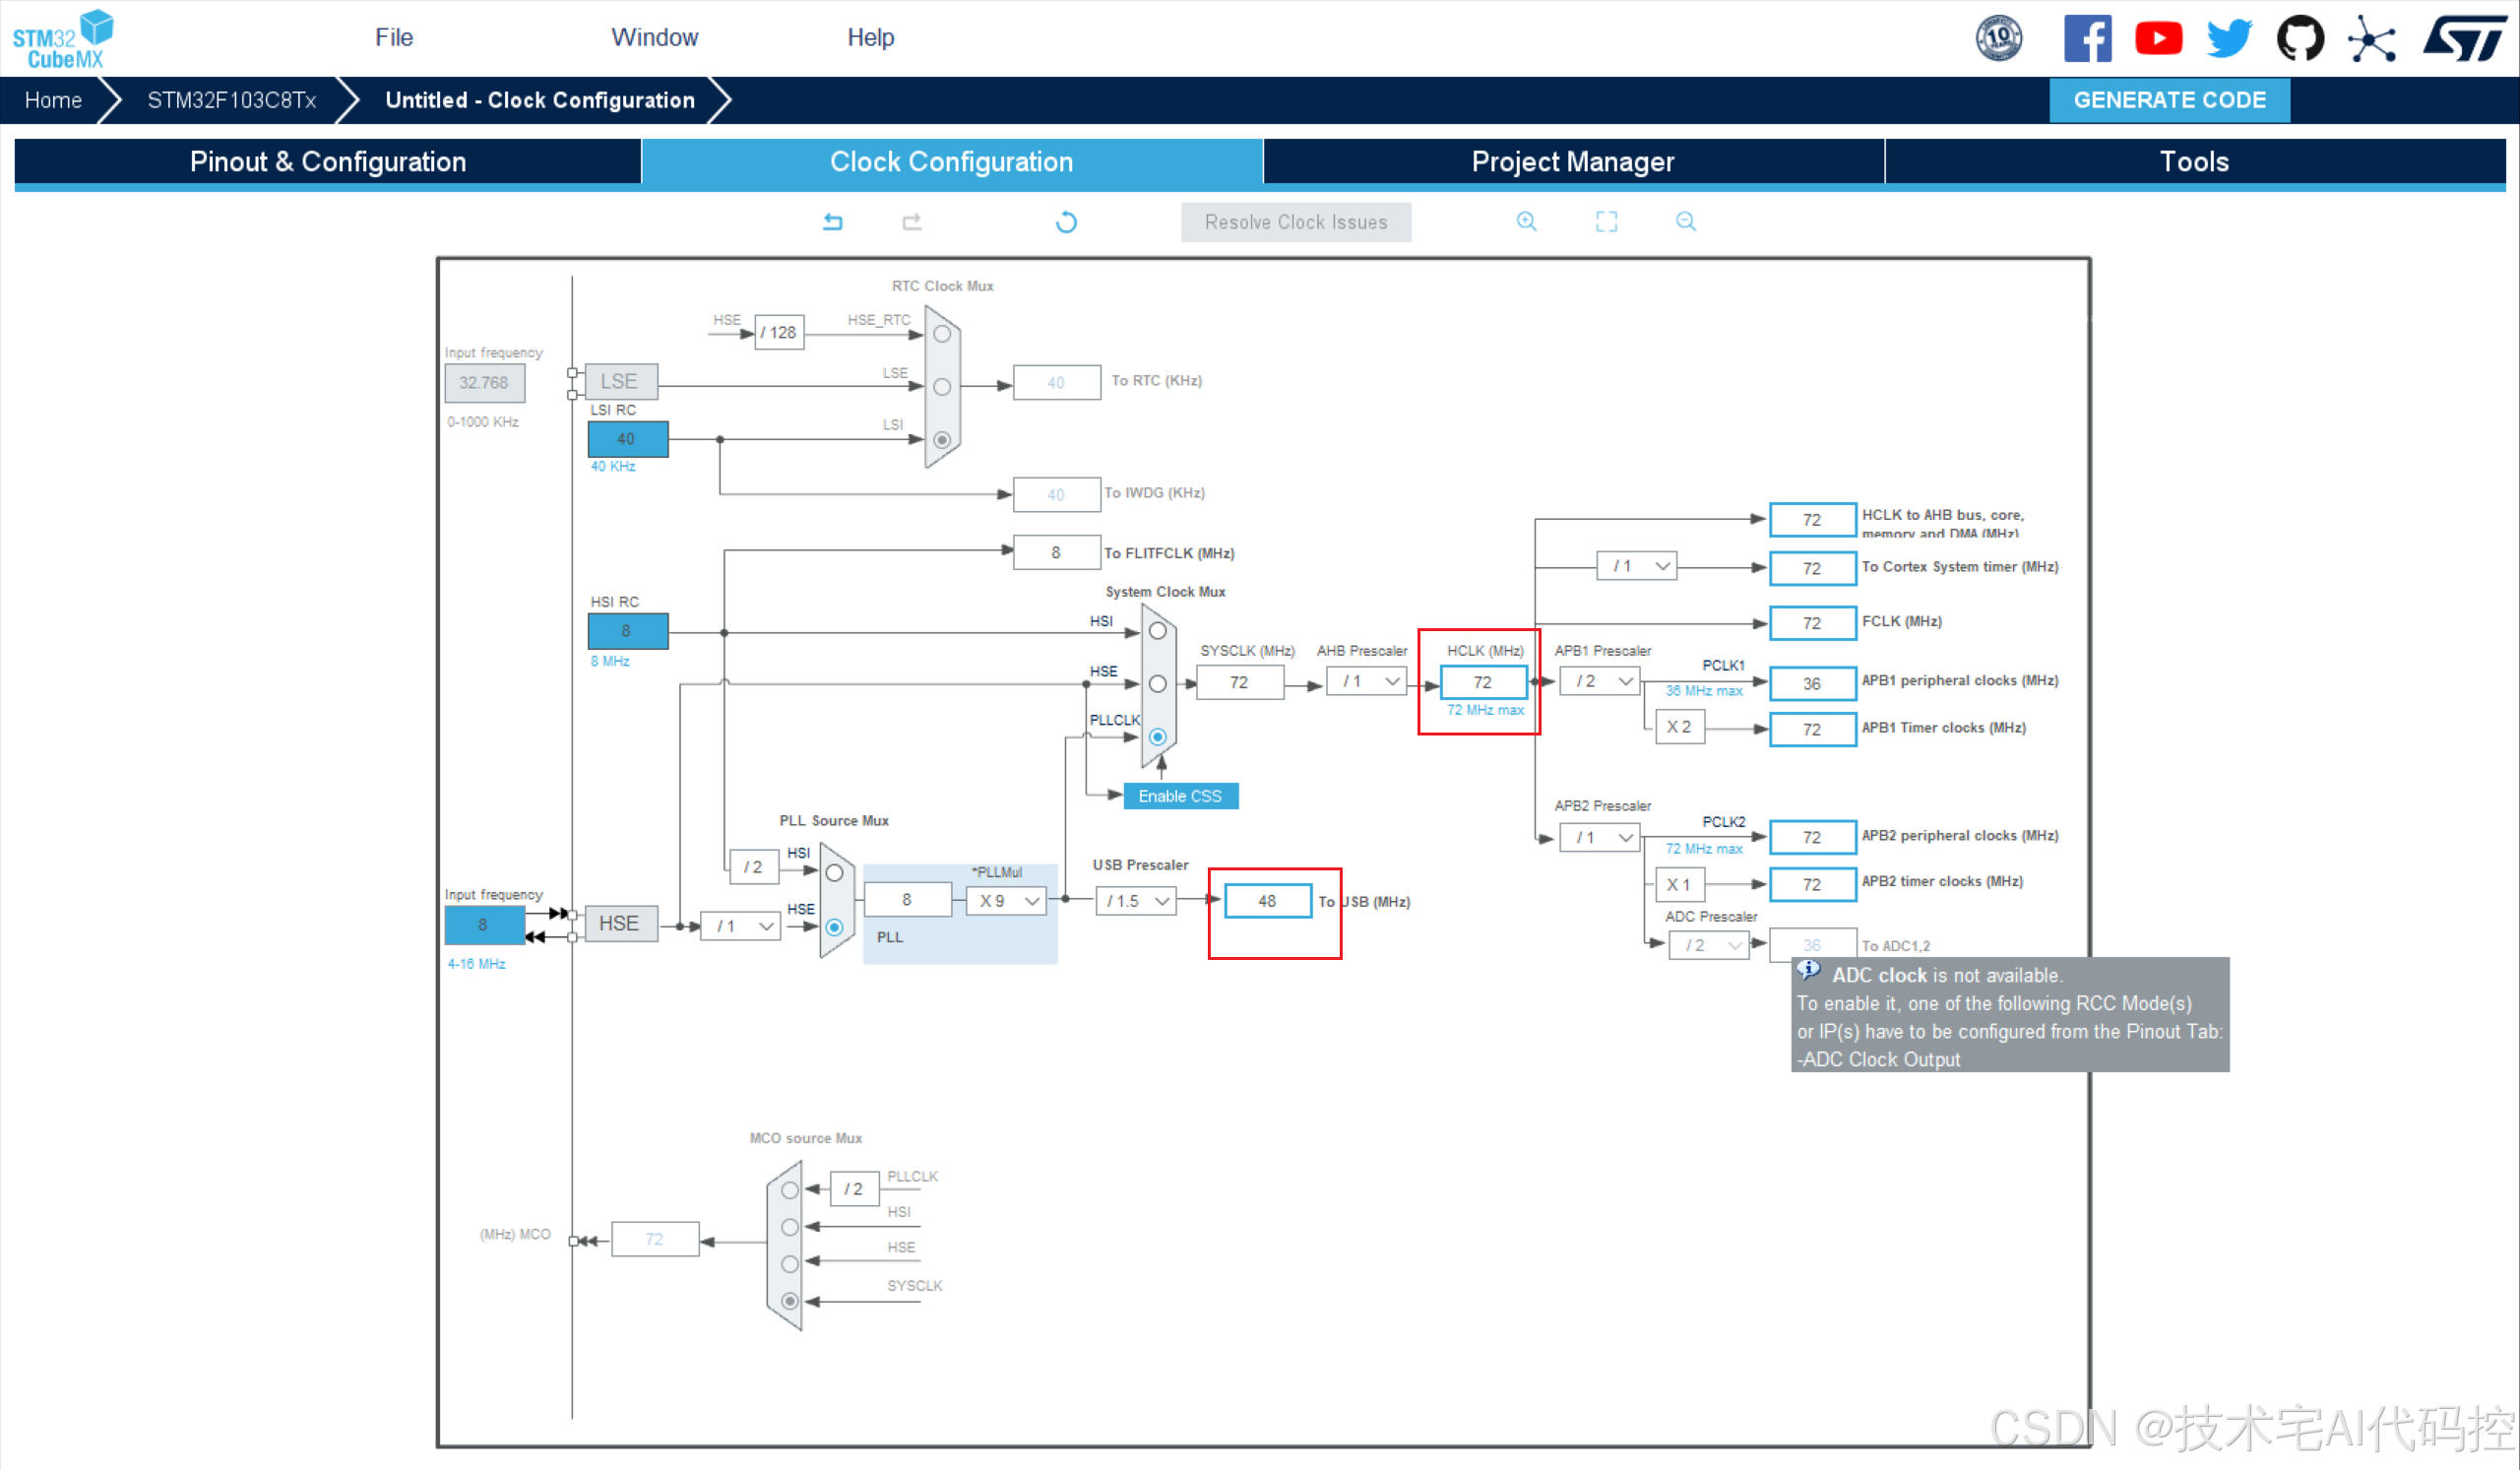Screen dimensions: 2520x1470
Task: Click the zoom out magnifier icon
Action: (x=1684, y=223)
